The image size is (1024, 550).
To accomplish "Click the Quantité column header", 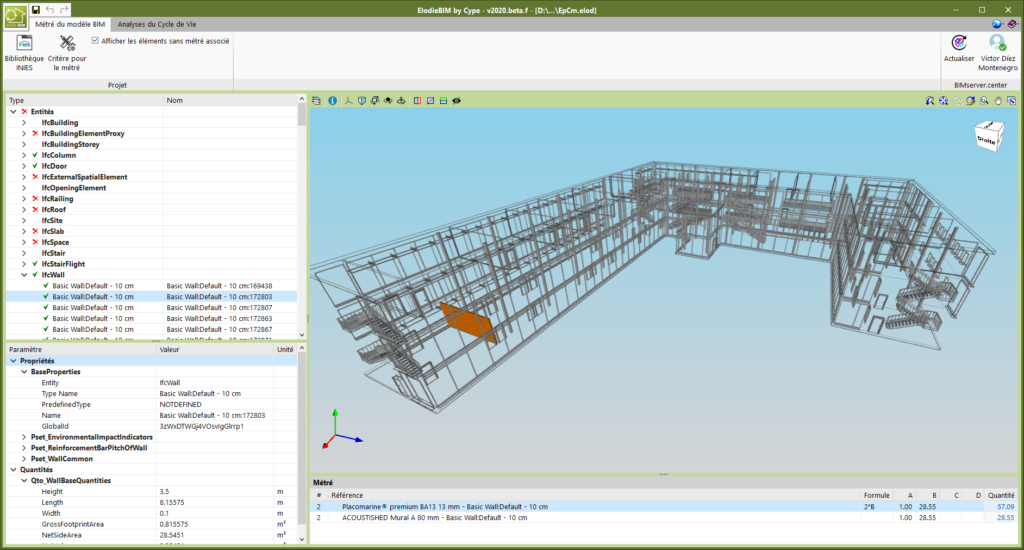I will (1000, 495).
